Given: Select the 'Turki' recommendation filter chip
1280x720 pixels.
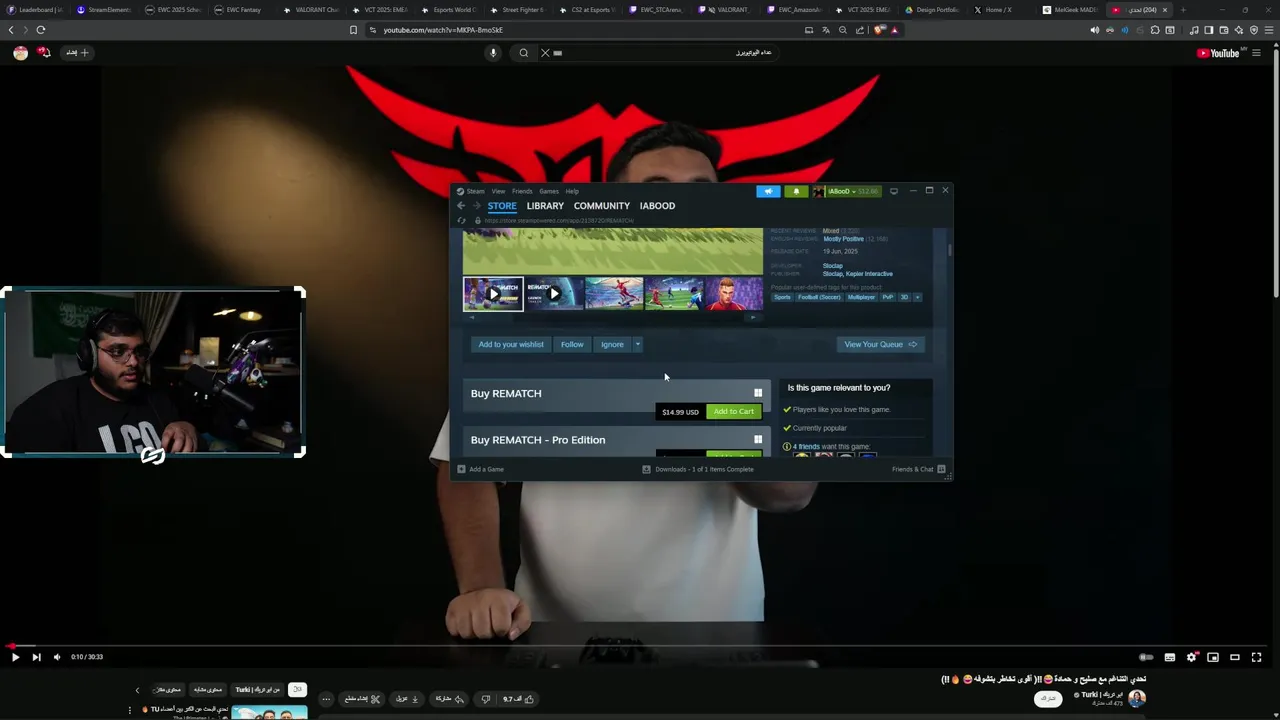Looking at the screenshot, I should (x=258, y=689).
